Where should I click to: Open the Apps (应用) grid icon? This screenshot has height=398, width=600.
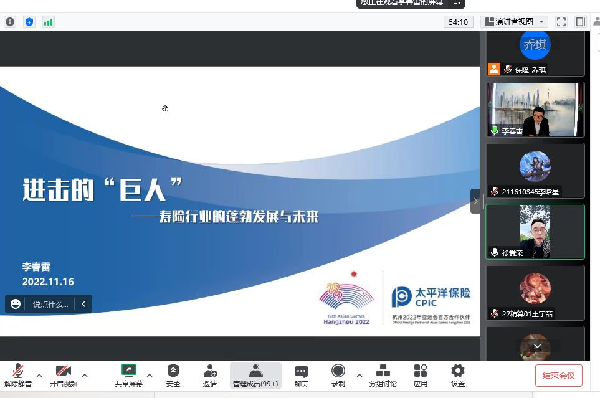pyautogui.click(x=420, y=375)
